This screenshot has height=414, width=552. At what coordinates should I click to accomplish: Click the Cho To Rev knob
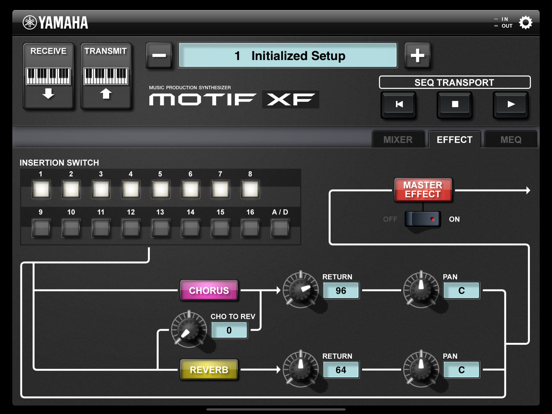189,329
